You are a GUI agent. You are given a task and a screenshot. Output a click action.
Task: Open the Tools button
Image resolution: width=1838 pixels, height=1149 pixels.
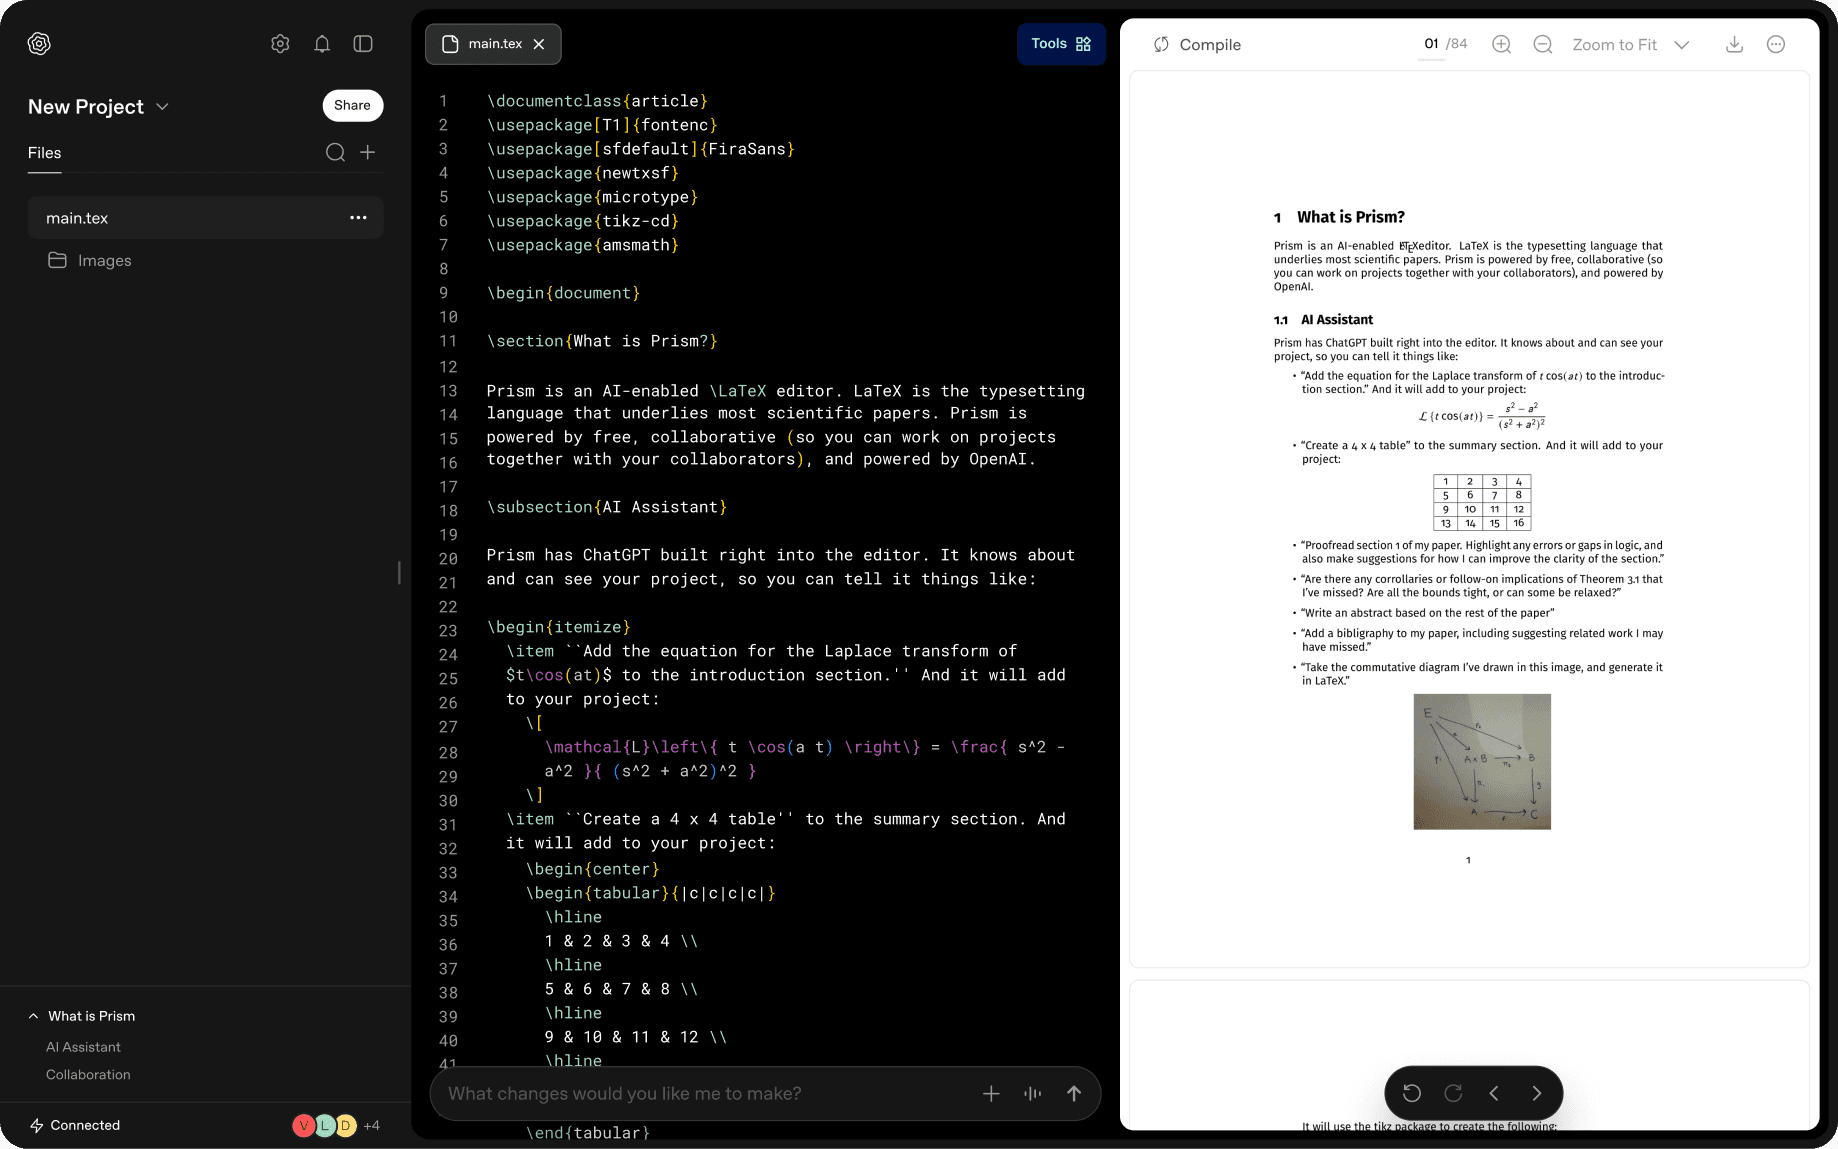point(1061,44)
